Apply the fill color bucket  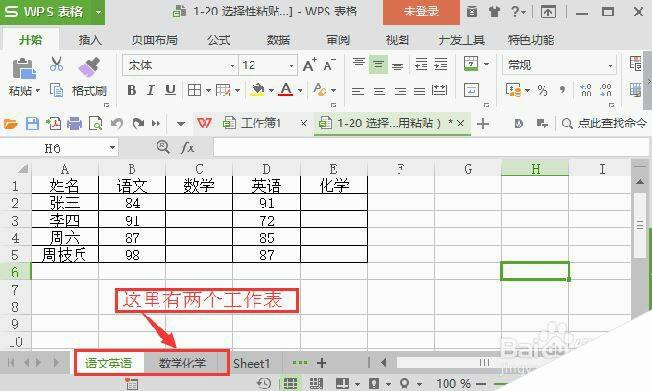[x=257, y=90]
